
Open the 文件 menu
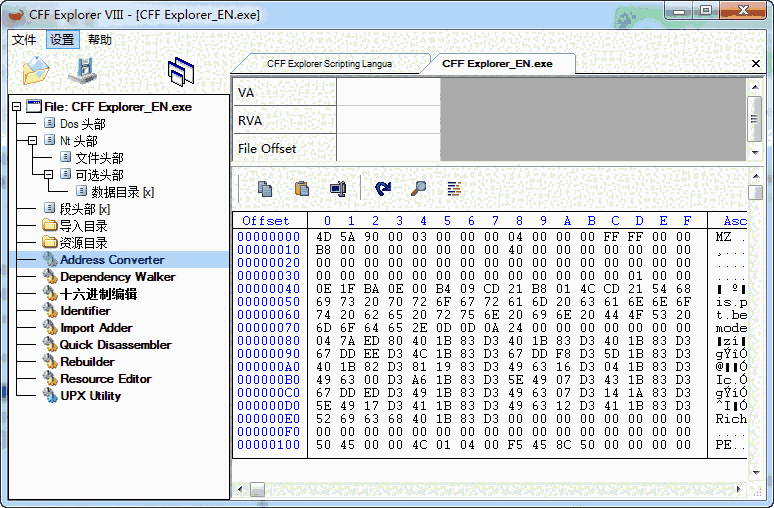tap(24, 40)
